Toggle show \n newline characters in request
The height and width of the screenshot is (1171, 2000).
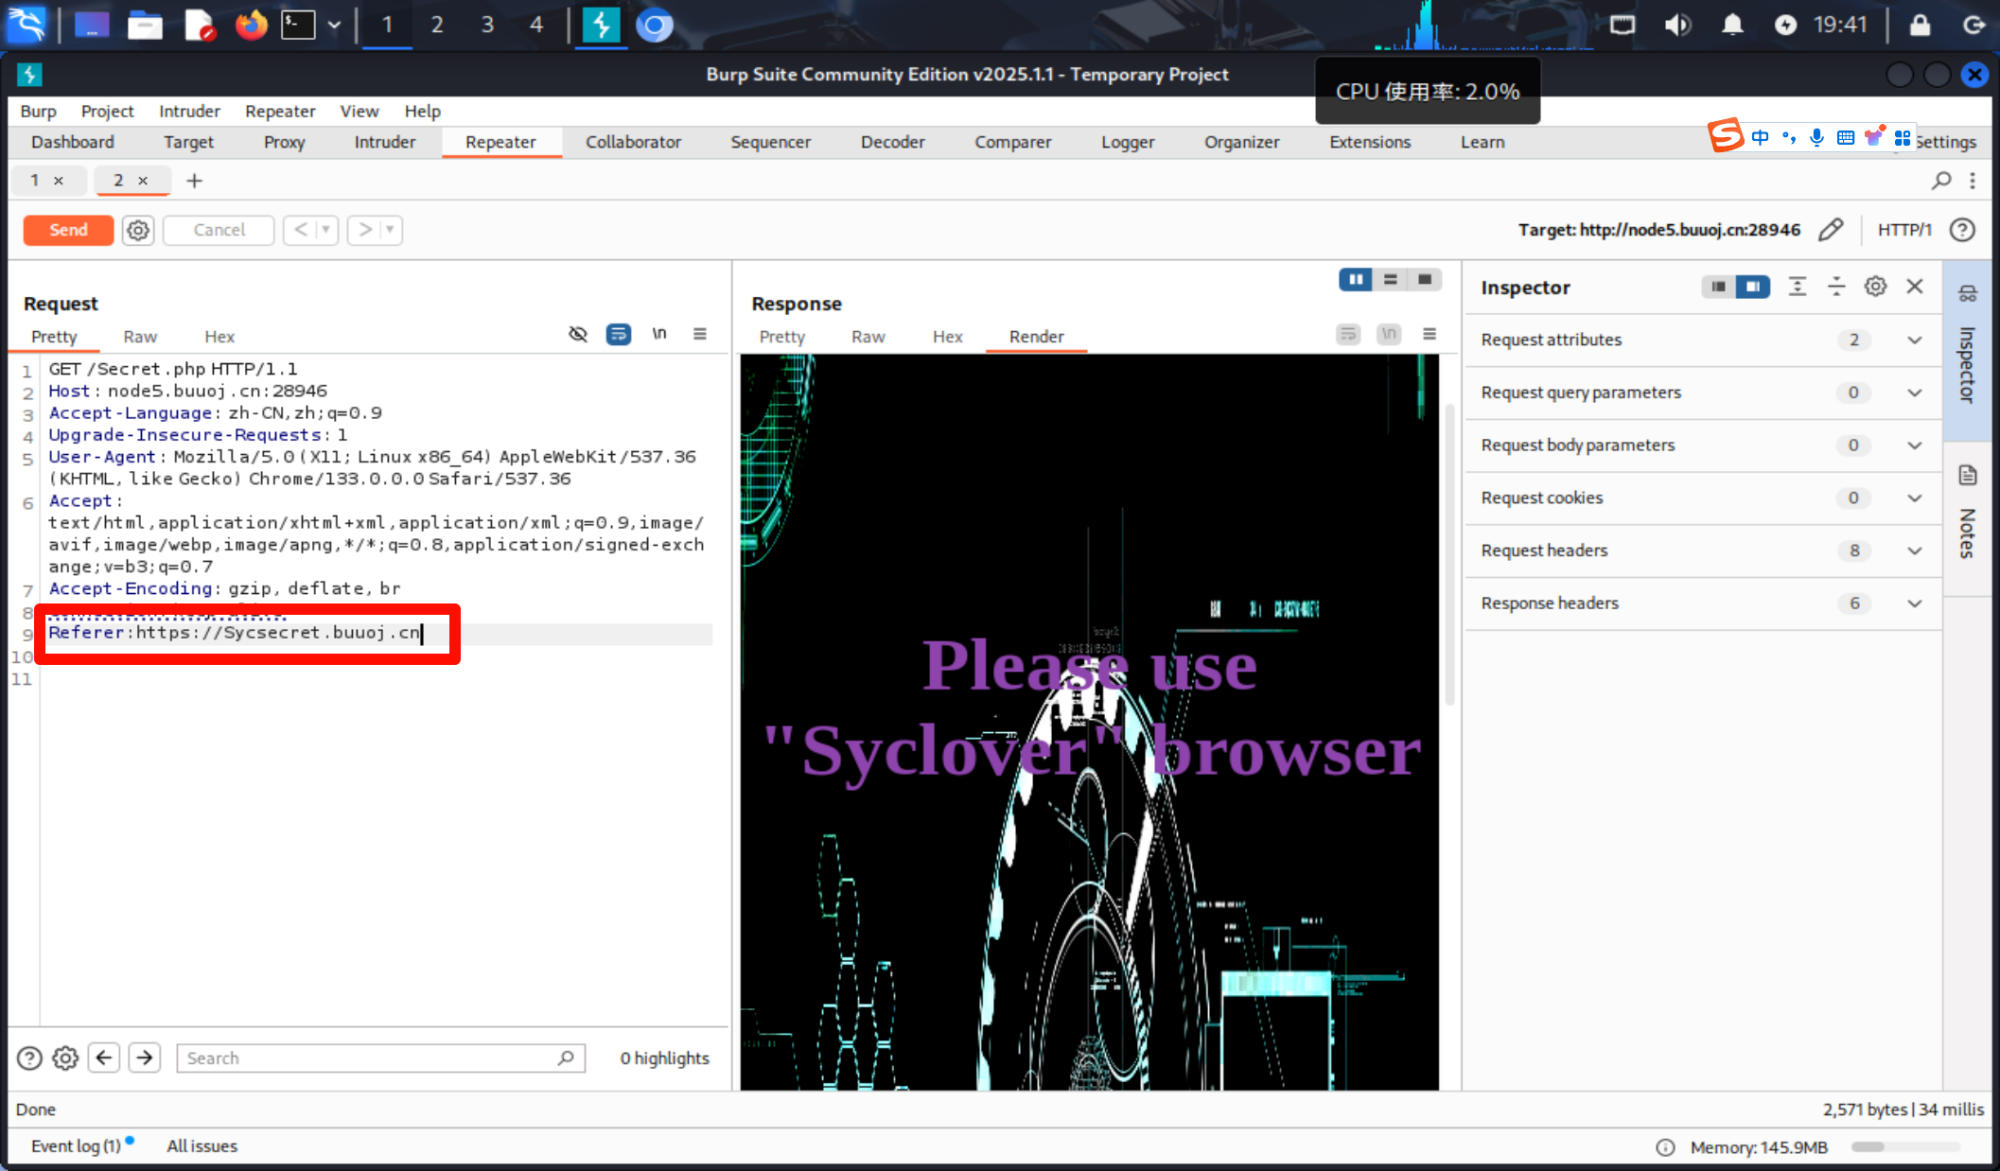(x=659, y=334)
